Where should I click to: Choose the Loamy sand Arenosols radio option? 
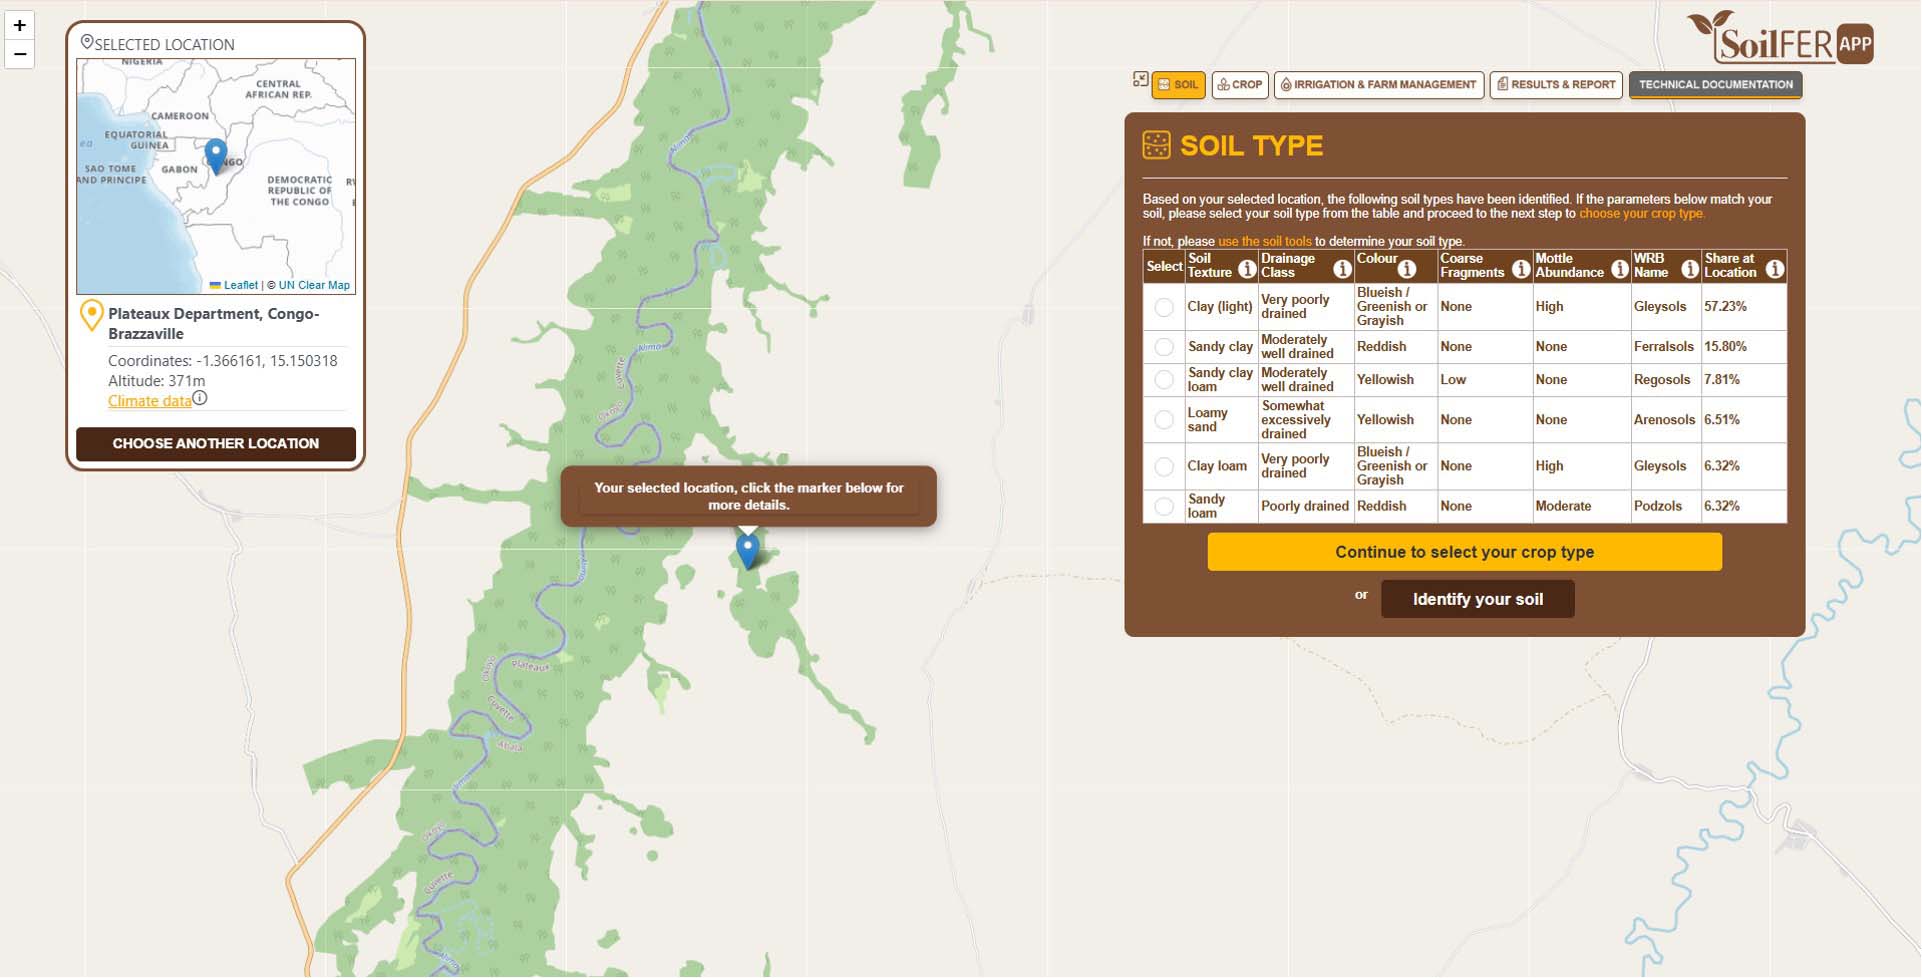1164,420
